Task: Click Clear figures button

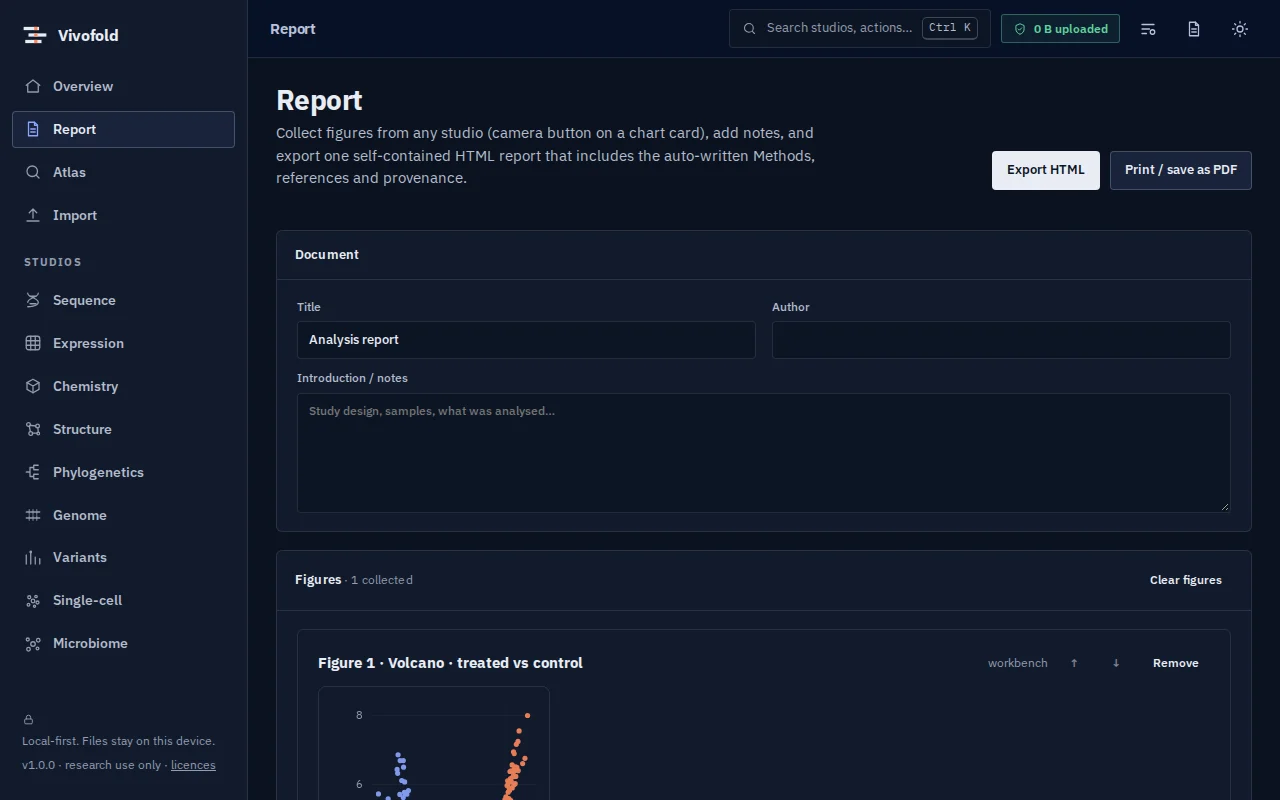Action: [1186, 580]
